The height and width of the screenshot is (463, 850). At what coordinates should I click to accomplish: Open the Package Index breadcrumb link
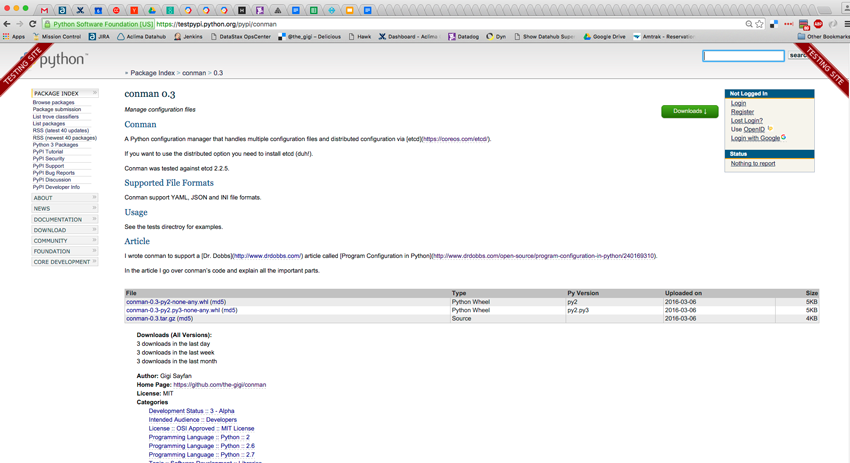click(152, 73)
